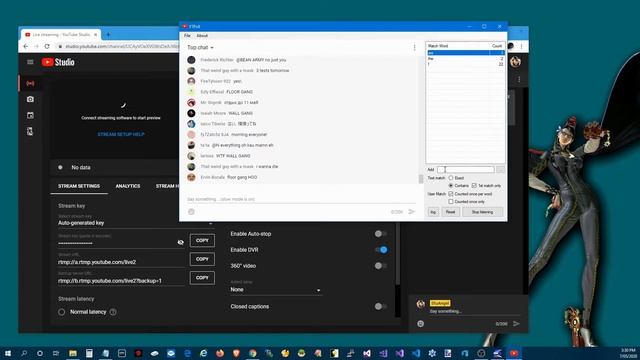Open YouTube Studio hamburger menu
This screenshot has width=640, height=360.
pos(30,62)
